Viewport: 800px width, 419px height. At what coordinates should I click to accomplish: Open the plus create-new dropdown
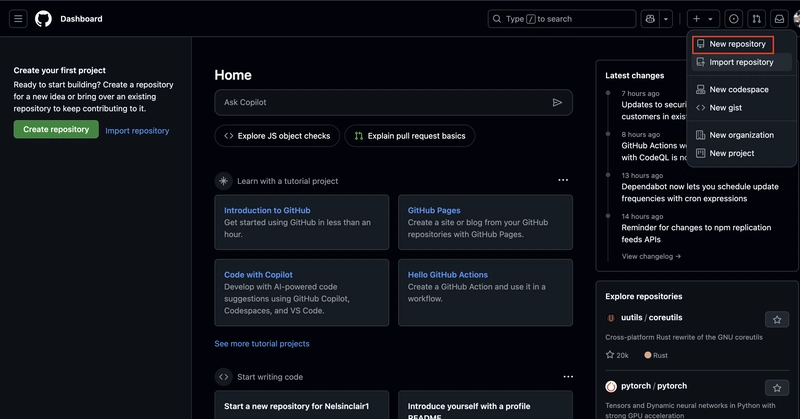[x=703, y=19]
